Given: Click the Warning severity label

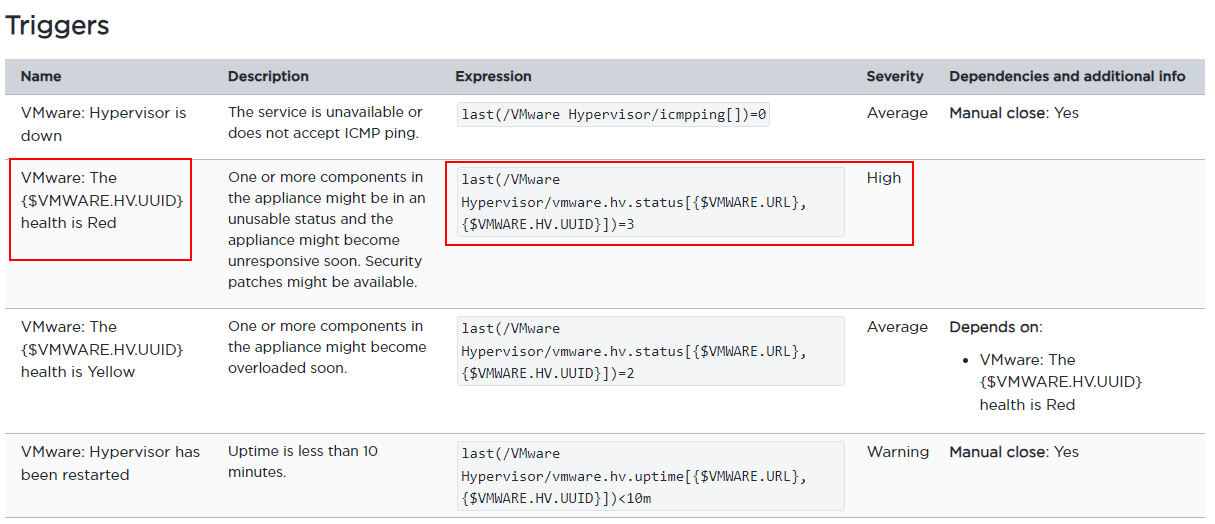Looking at the screenshot, I should tap(898, 452).
